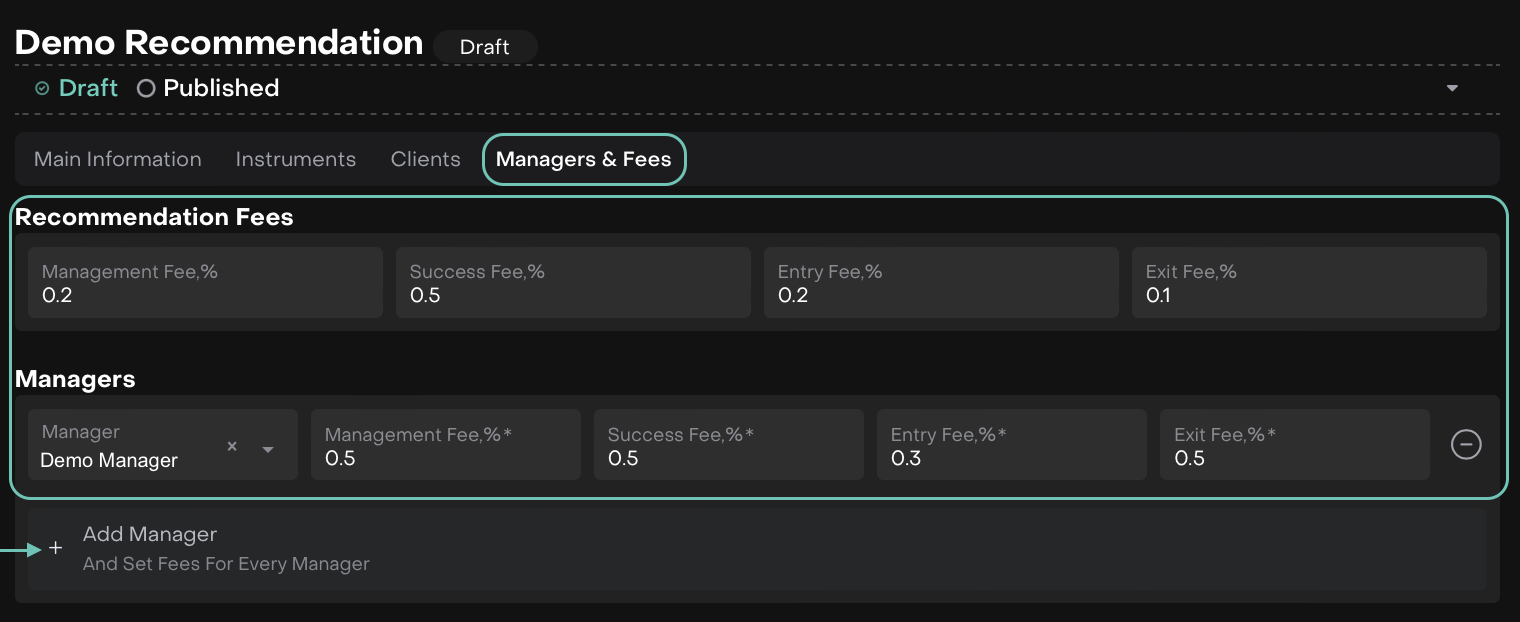Click the Draft badge next to title
The image size is (1520, 622).
click(x=485, y=46)
